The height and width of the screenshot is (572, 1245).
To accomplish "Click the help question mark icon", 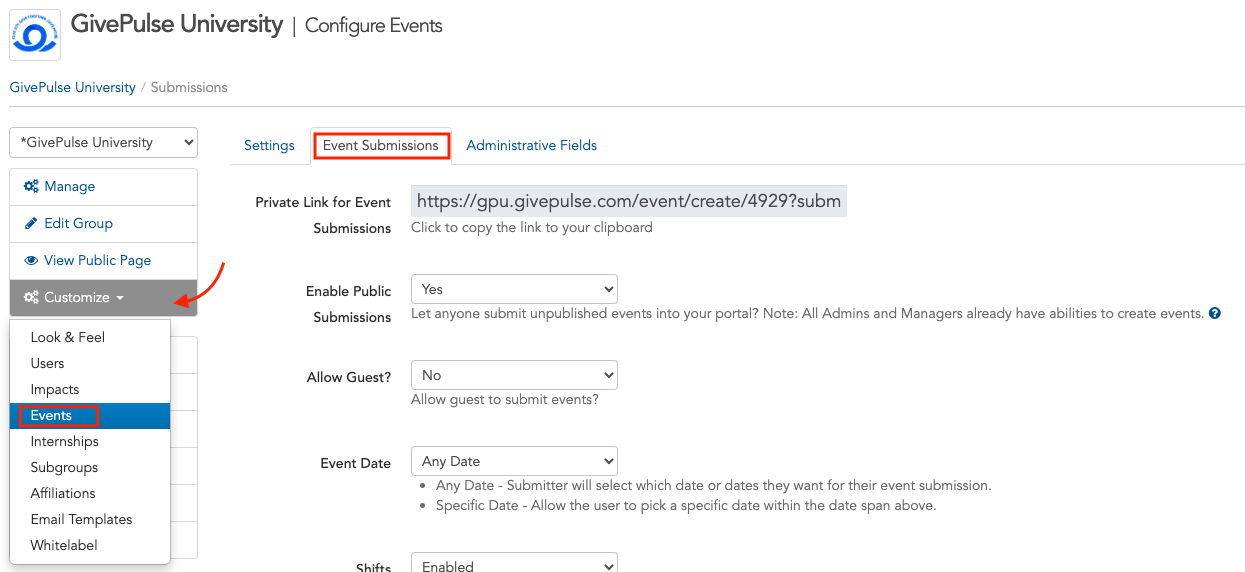I will pos(1215,314).
